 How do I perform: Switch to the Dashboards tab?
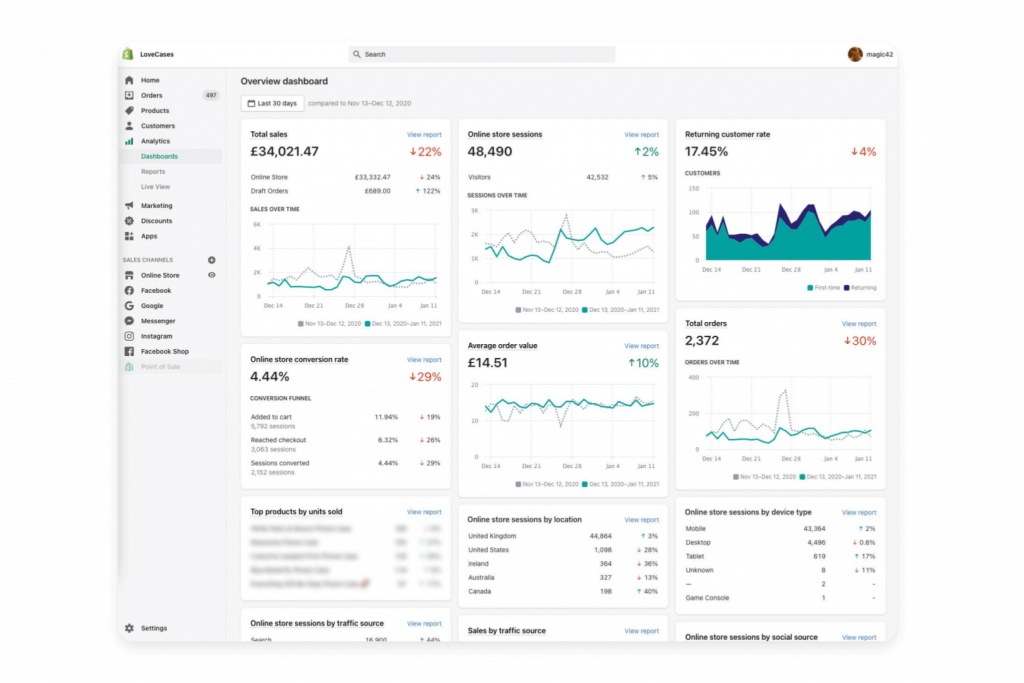[159, 156]
